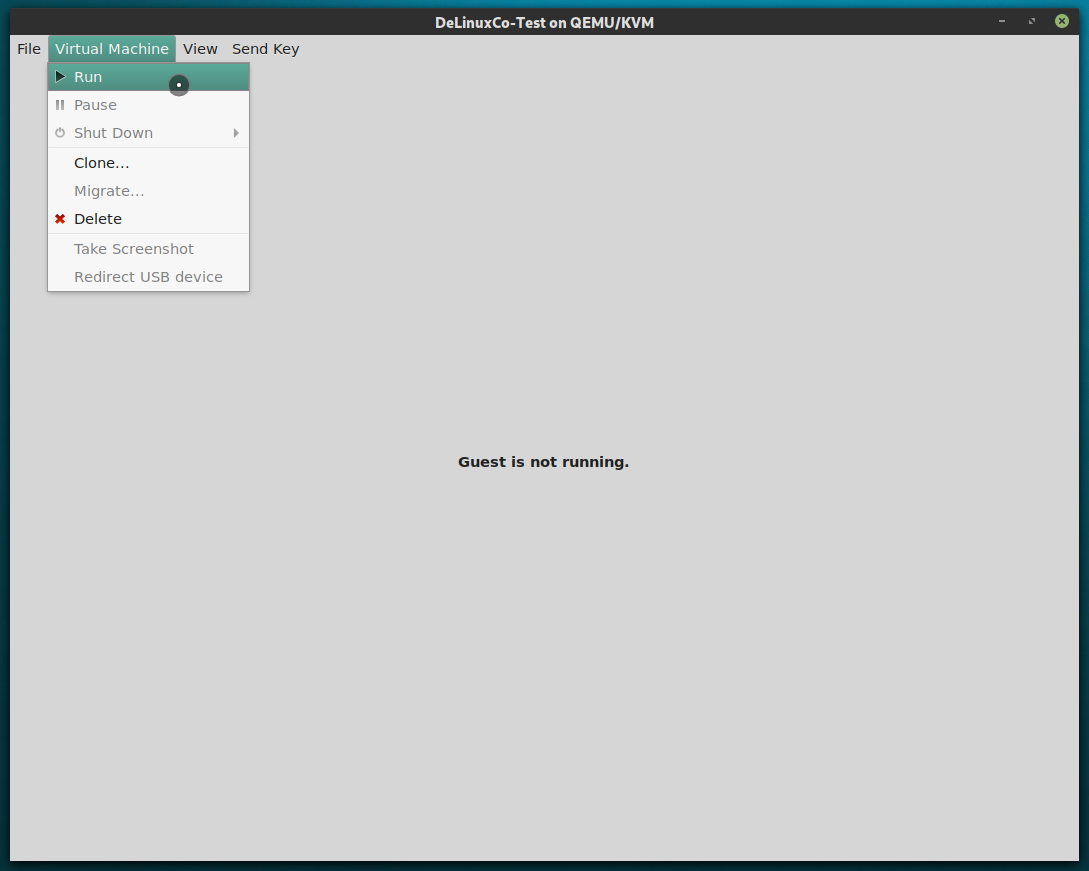Minimize the virtual machine window
Viewport: 1089px width, 871px height.
tap(1001, 22)
